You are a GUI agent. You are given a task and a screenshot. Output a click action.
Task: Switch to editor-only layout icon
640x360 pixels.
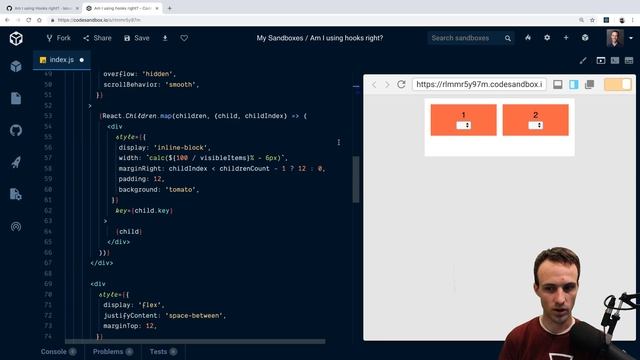[629, 61]
